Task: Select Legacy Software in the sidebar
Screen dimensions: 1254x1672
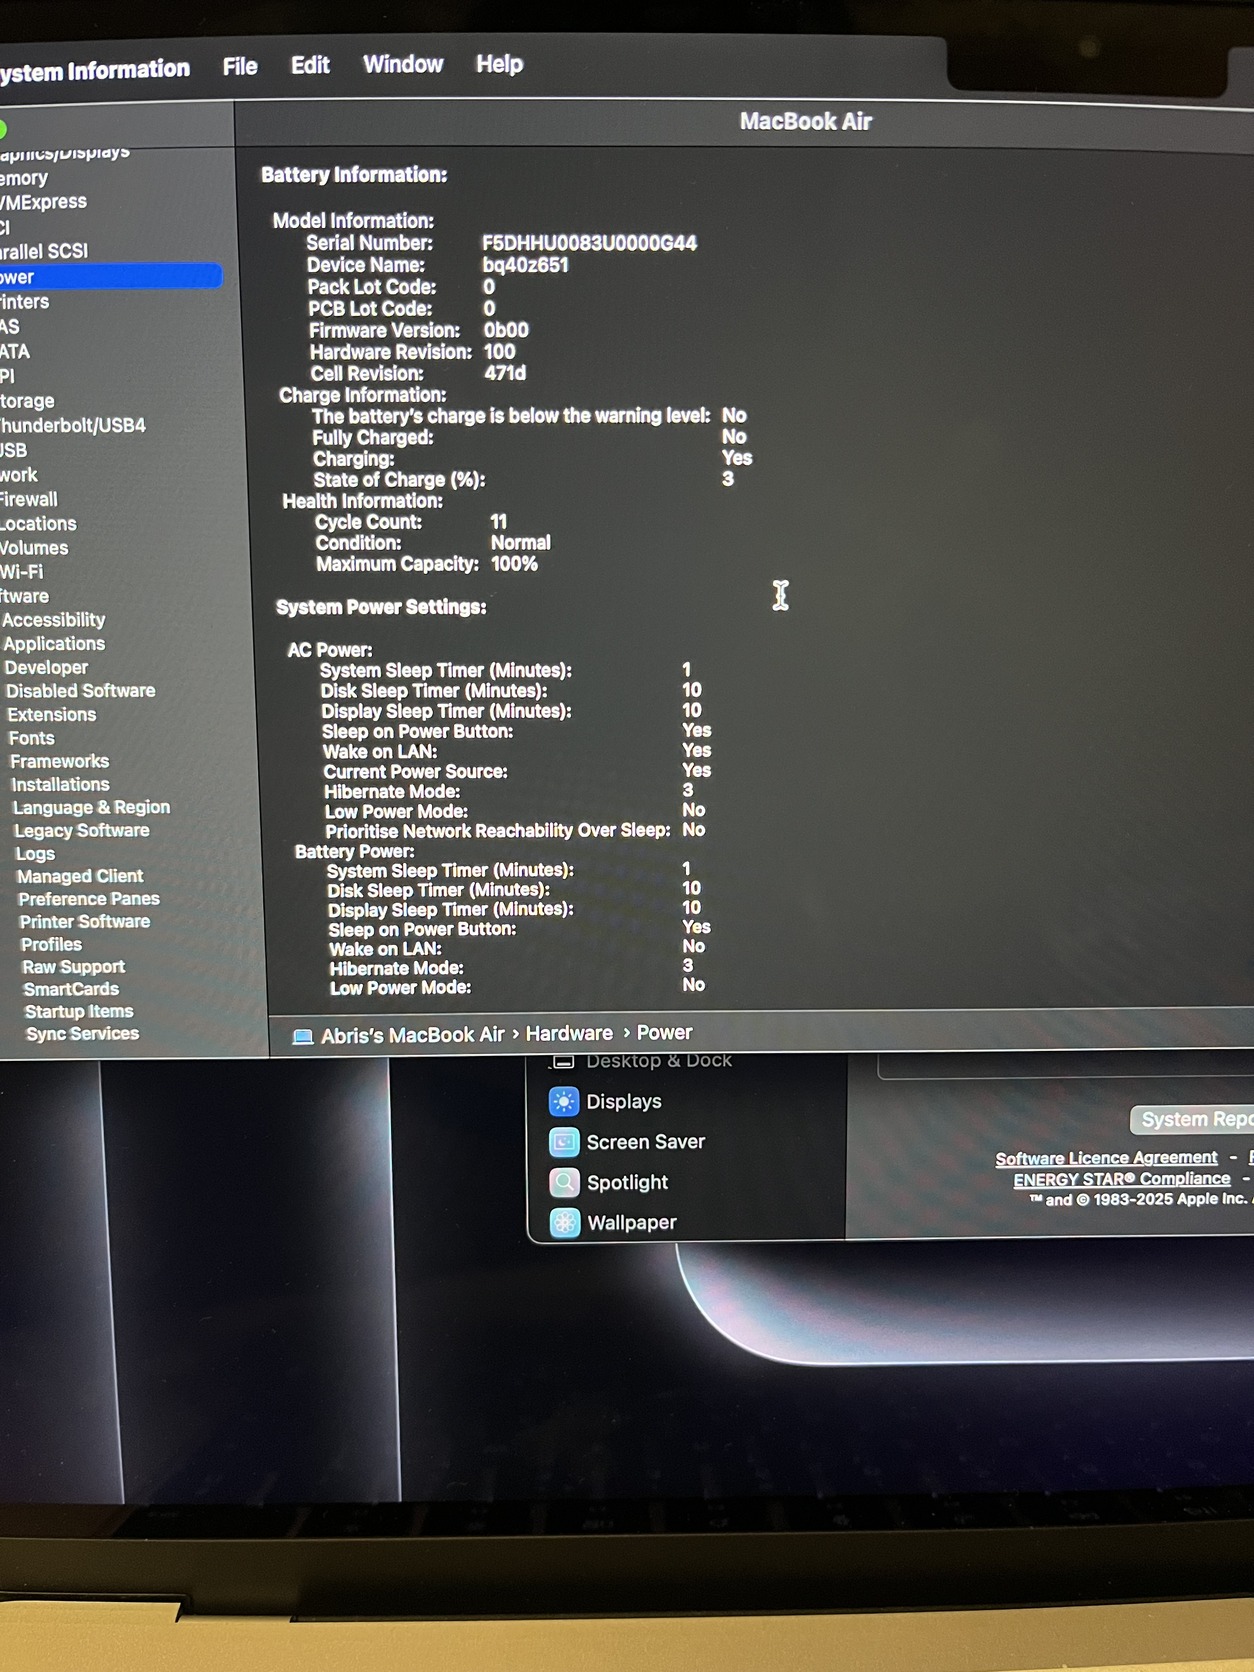Action: point(82,830)
